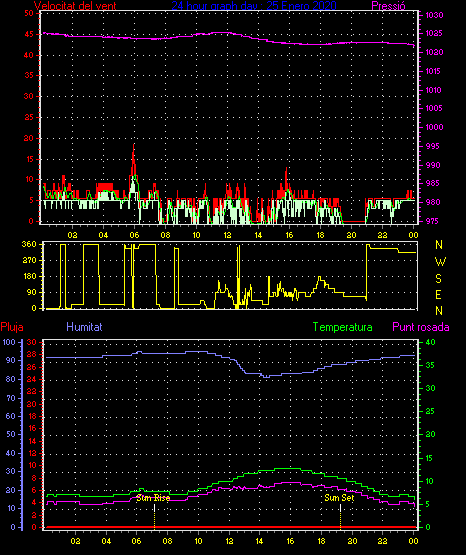Click the 'Velocitat del vent' wind speed label
The image size is (466, 555).
(x=75, y=6)
